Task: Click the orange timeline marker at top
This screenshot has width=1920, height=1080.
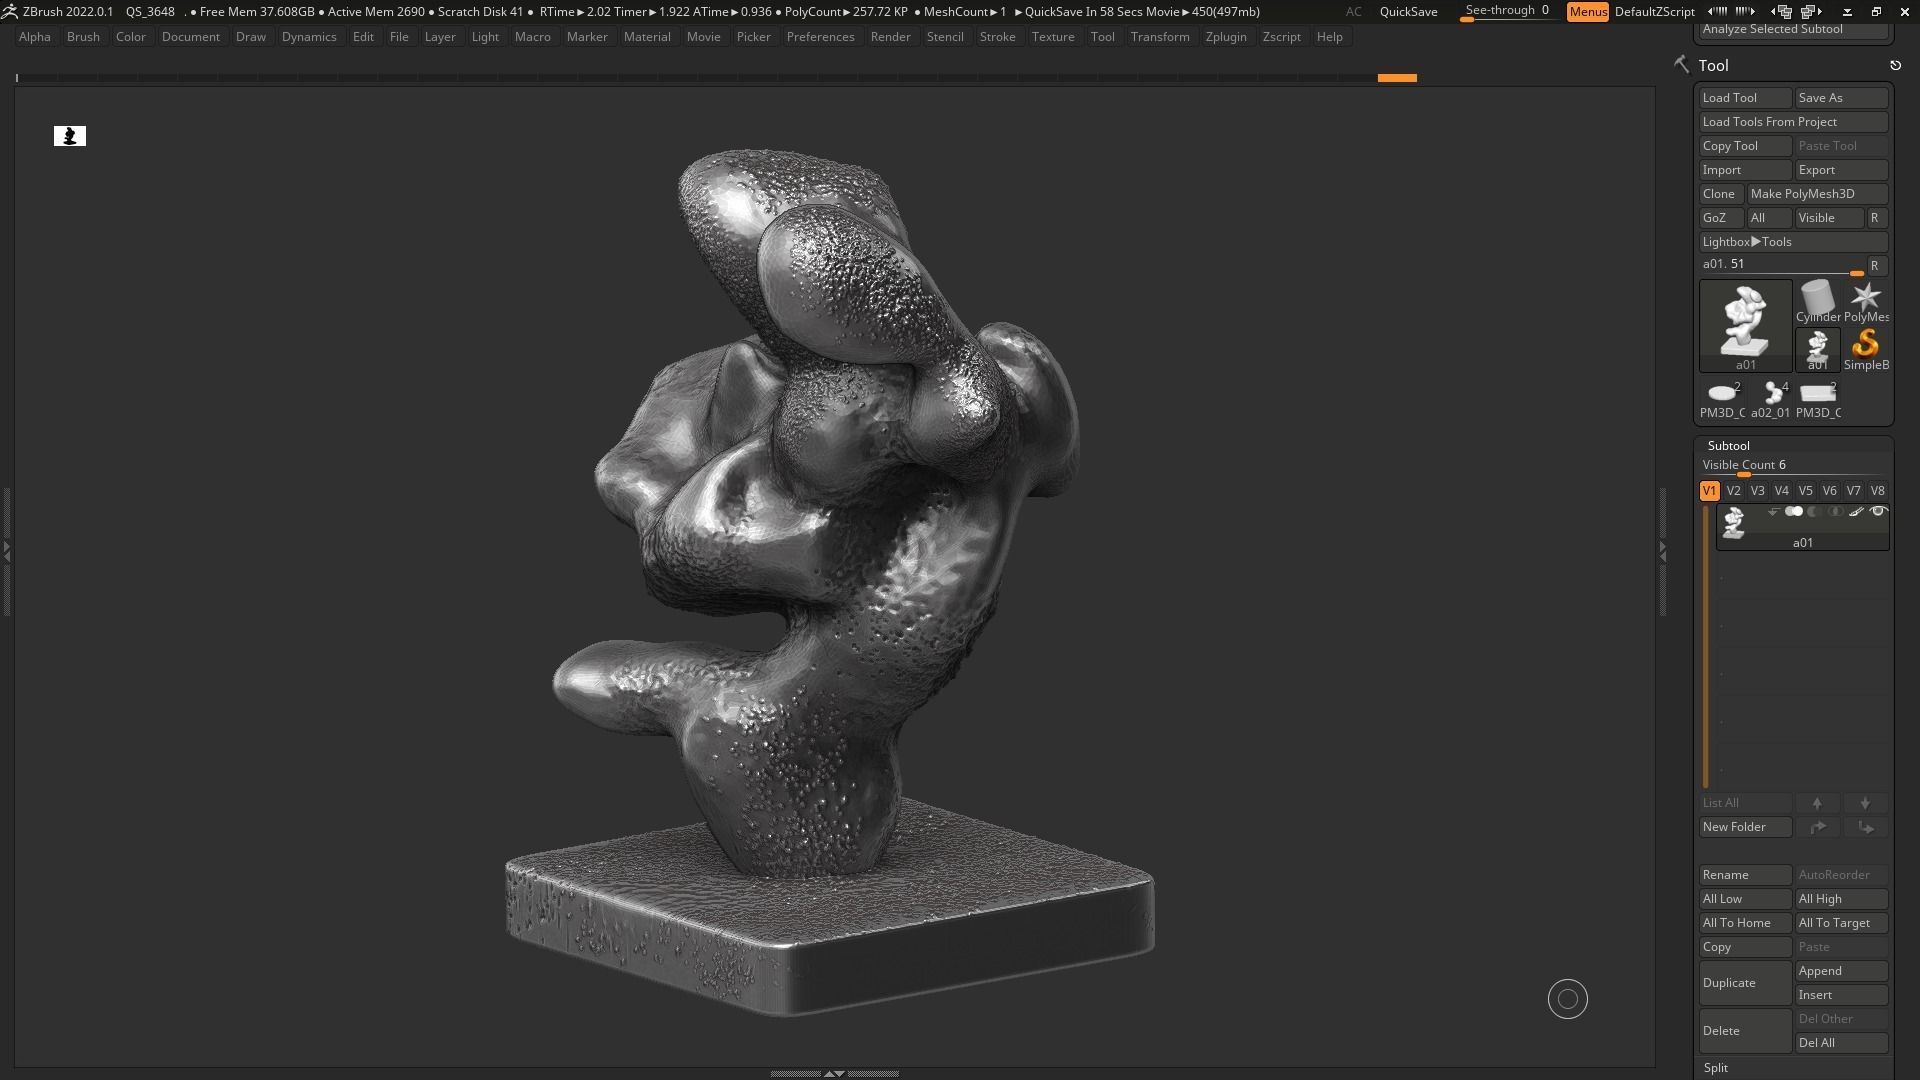Action: pyautogui.click(x=1397, y=78)
